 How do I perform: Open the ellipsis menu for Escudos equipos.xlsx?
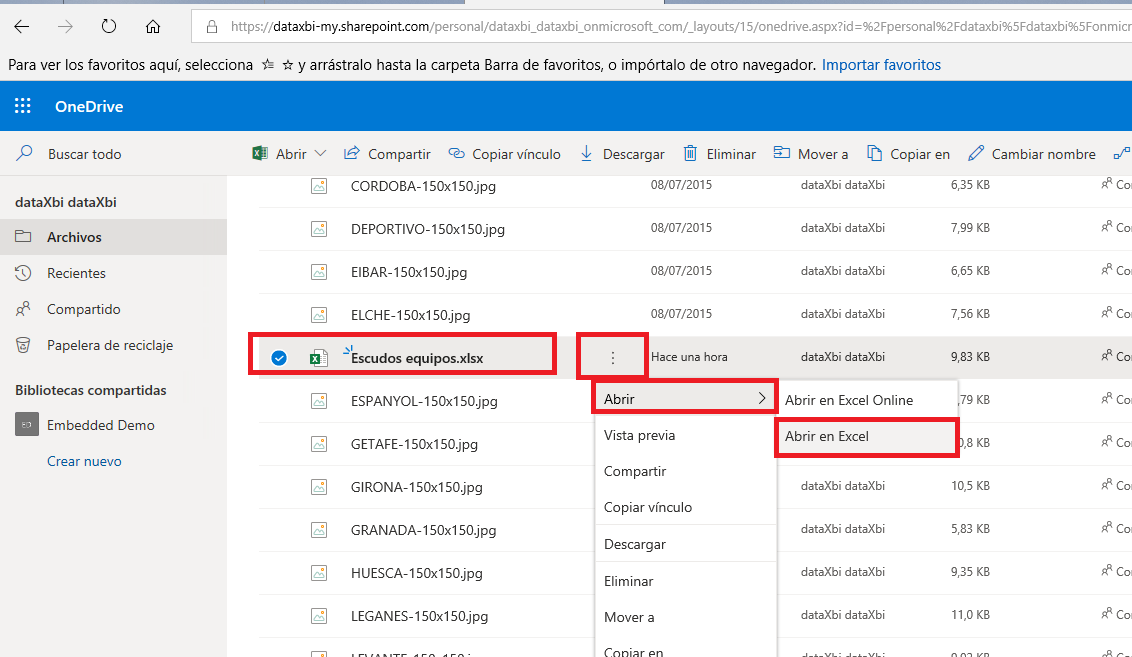pyautogui.click(x=612, y=356)
